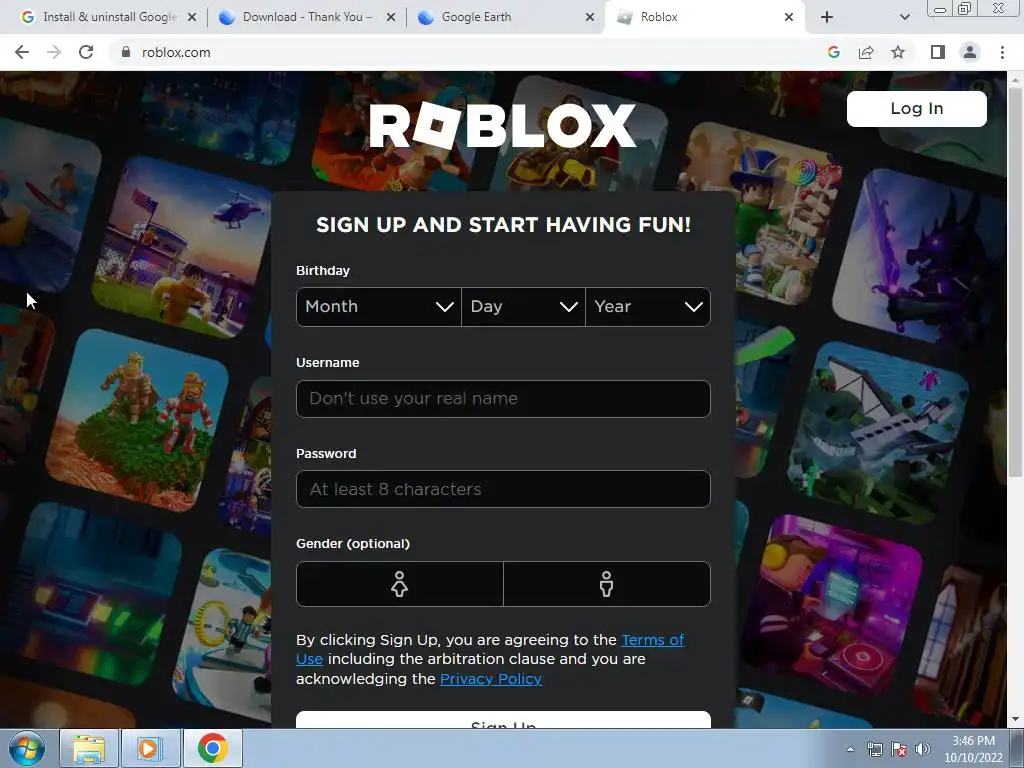Open Chrome's three-dot menu
1024x768 pixels.
(1002, 52)
